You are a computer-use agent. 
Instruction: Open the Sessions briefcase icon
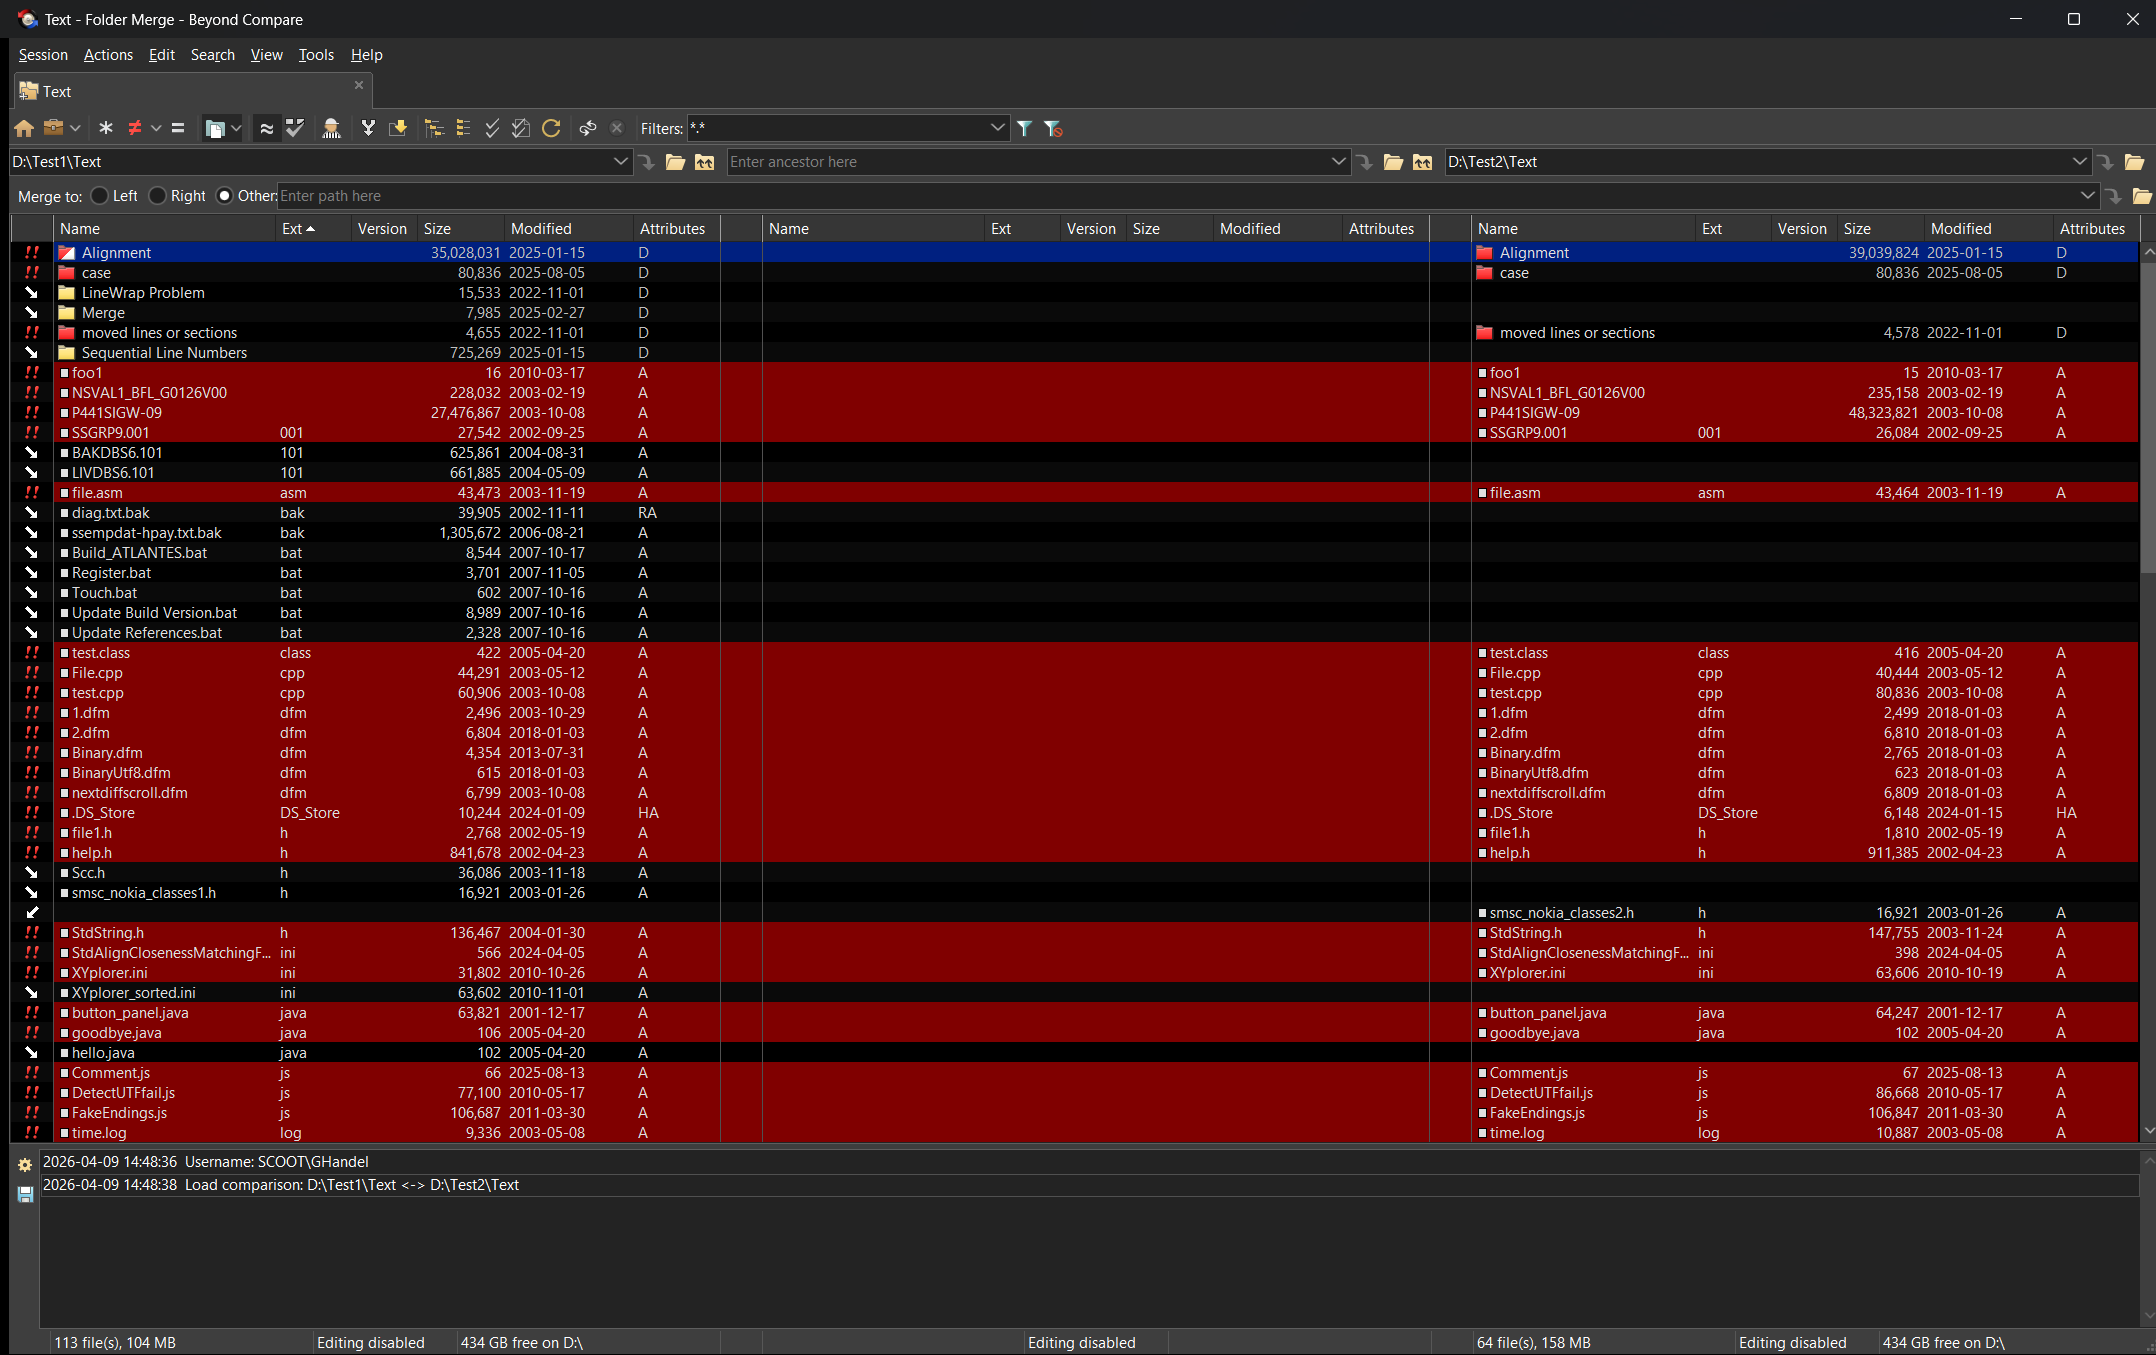pyautogui.click(x=53, y=128)
